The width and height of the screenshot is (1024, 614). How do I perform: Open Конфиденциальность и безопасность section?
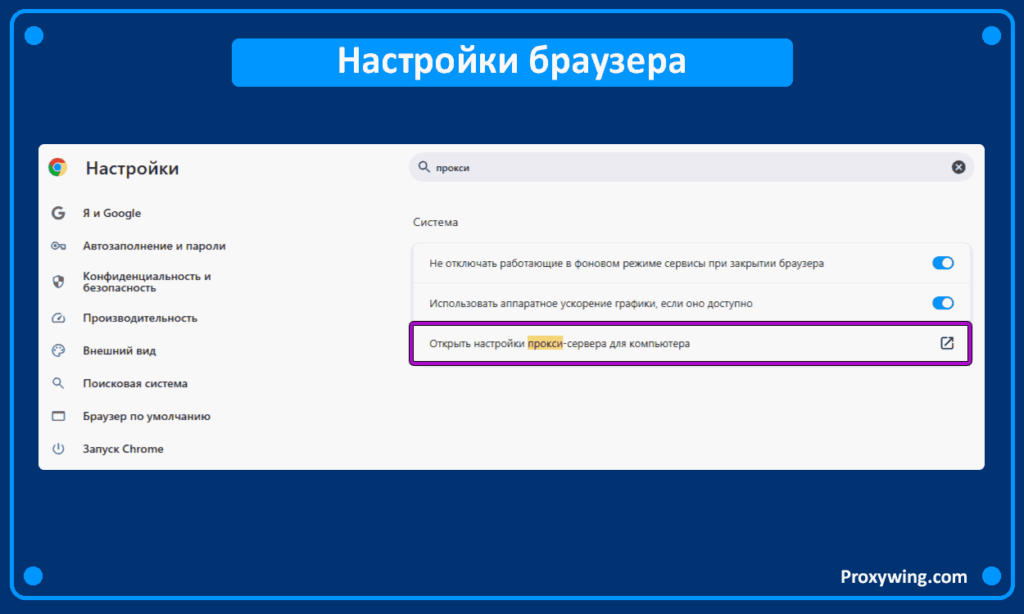(146, 282)
